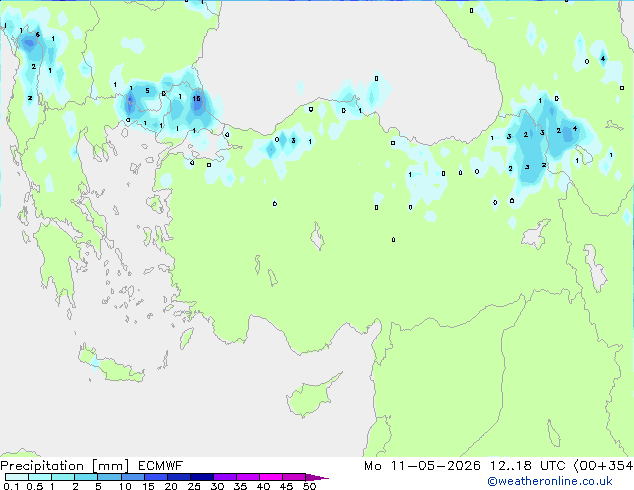Select the 0.5–1 mm legend swatch

click(x=40, y=477)
